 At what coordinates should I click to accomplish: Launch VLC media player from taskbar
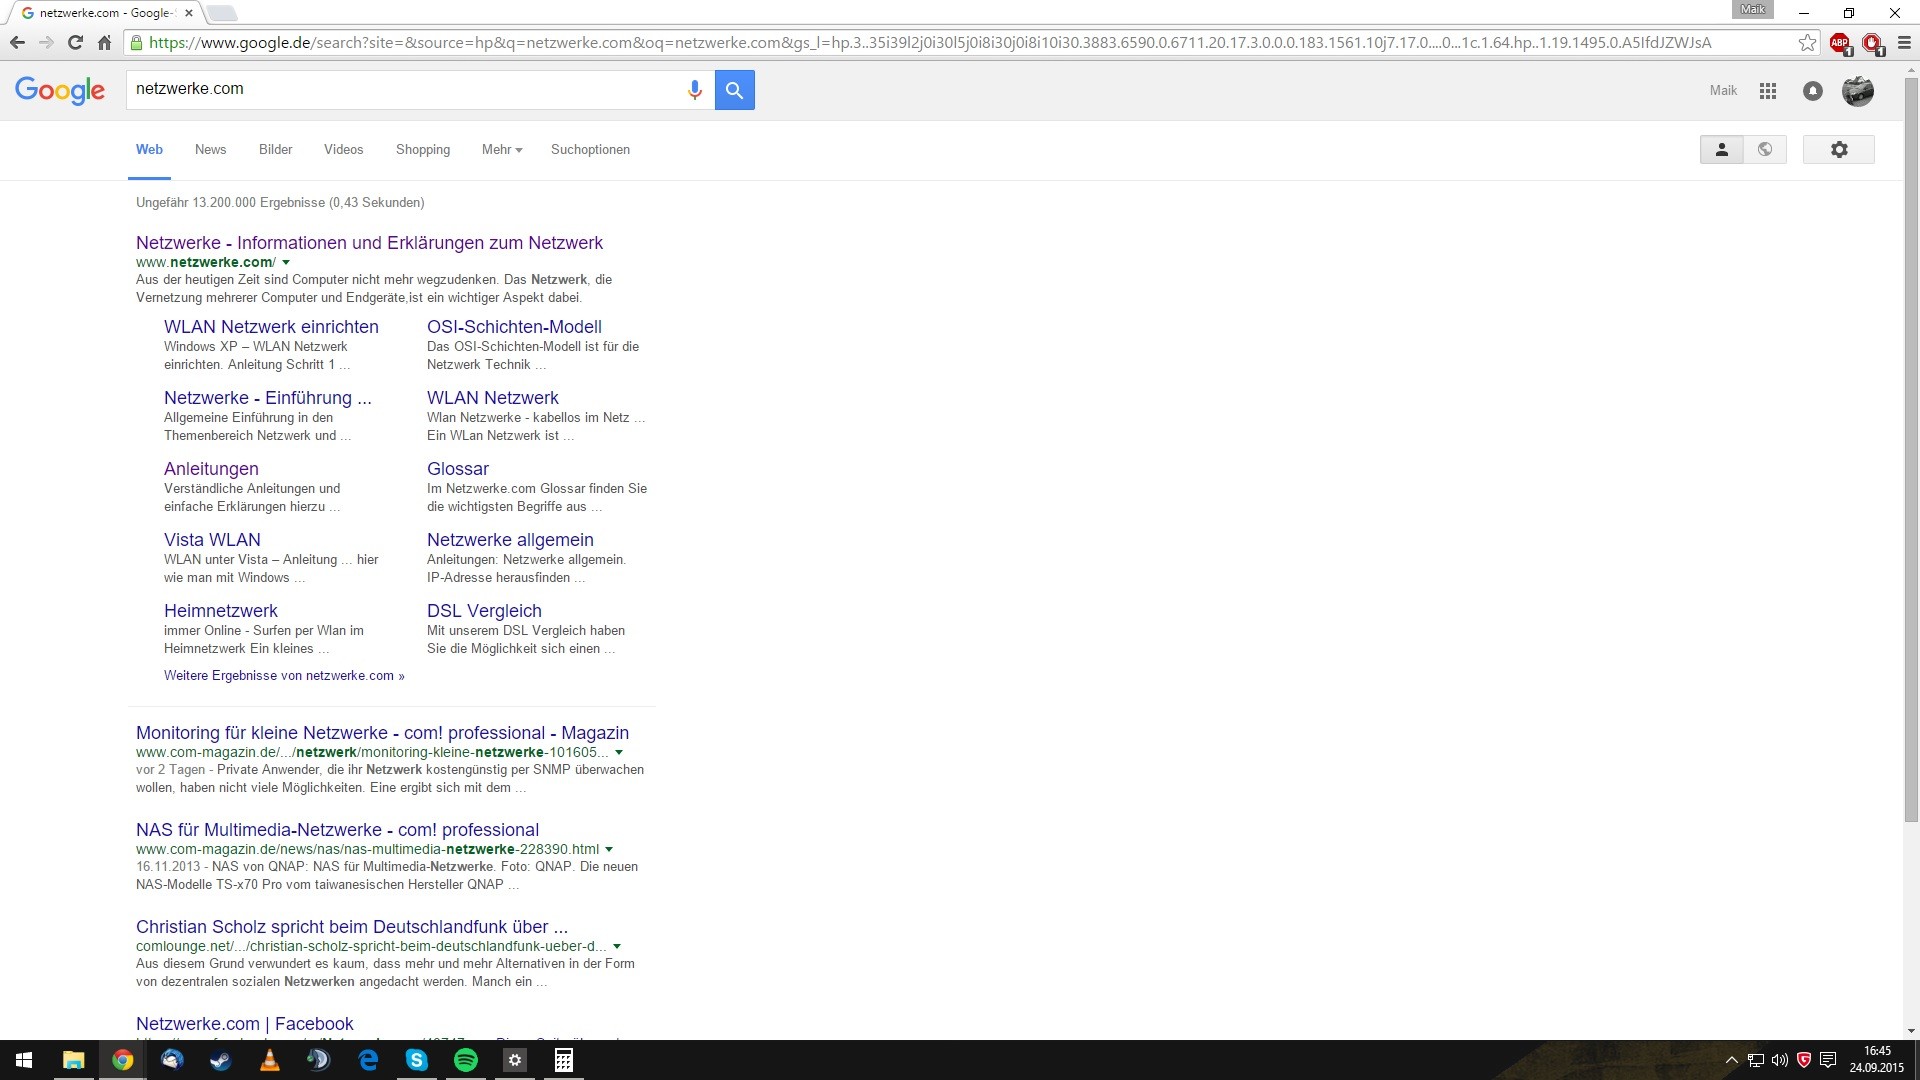(269, 1060)
